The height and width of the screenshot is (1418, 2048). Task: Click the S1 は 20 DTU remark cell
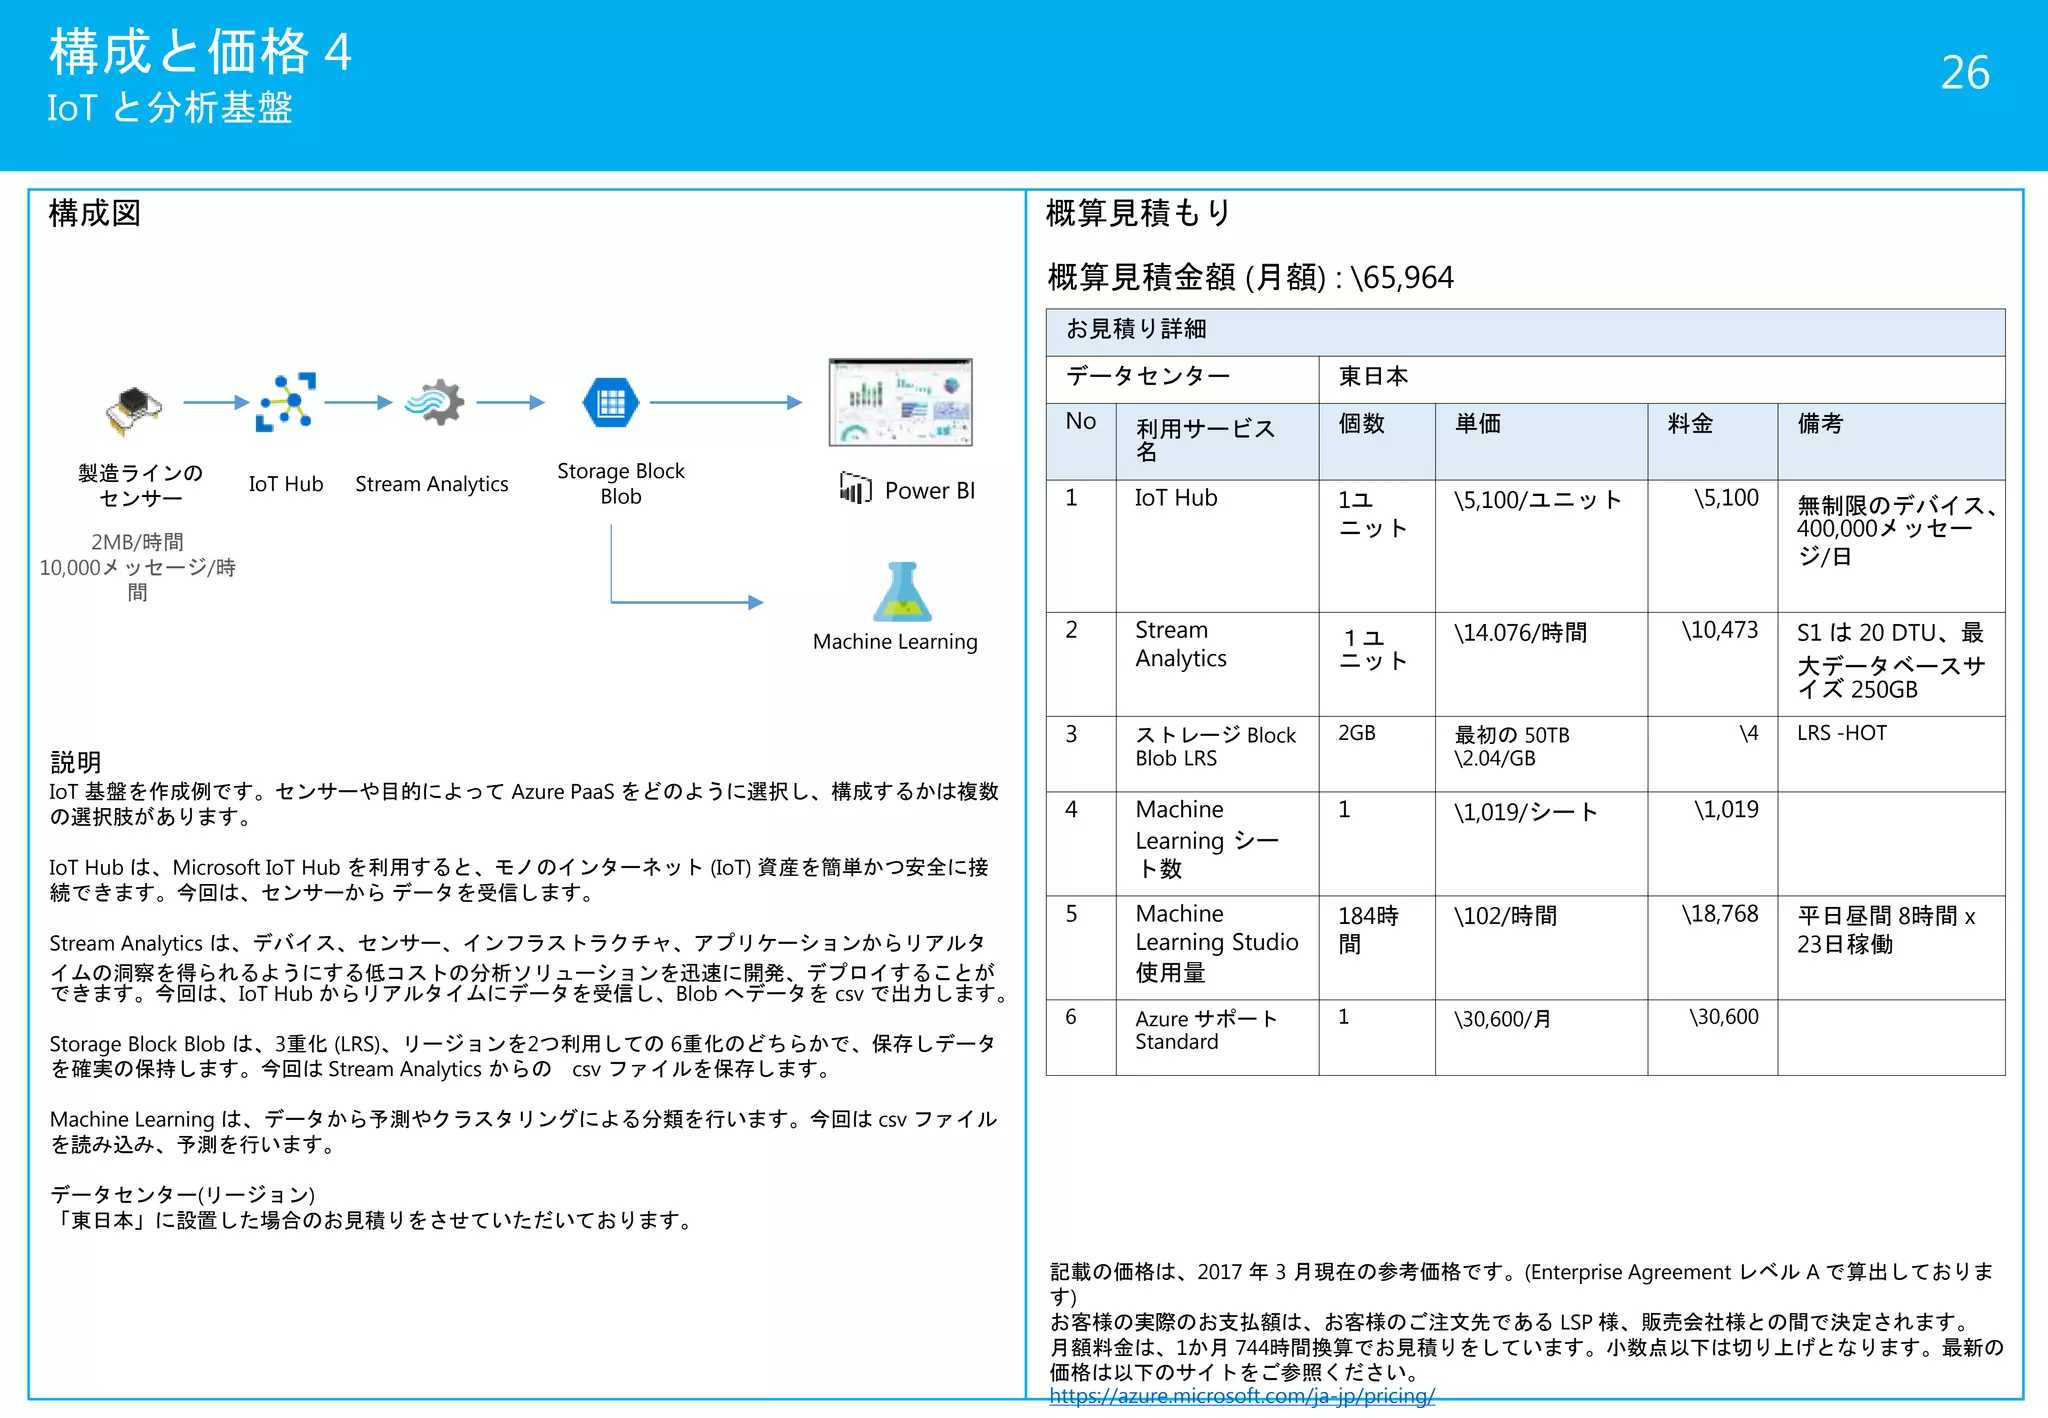pyautogui.click(x=1891, y=664)
